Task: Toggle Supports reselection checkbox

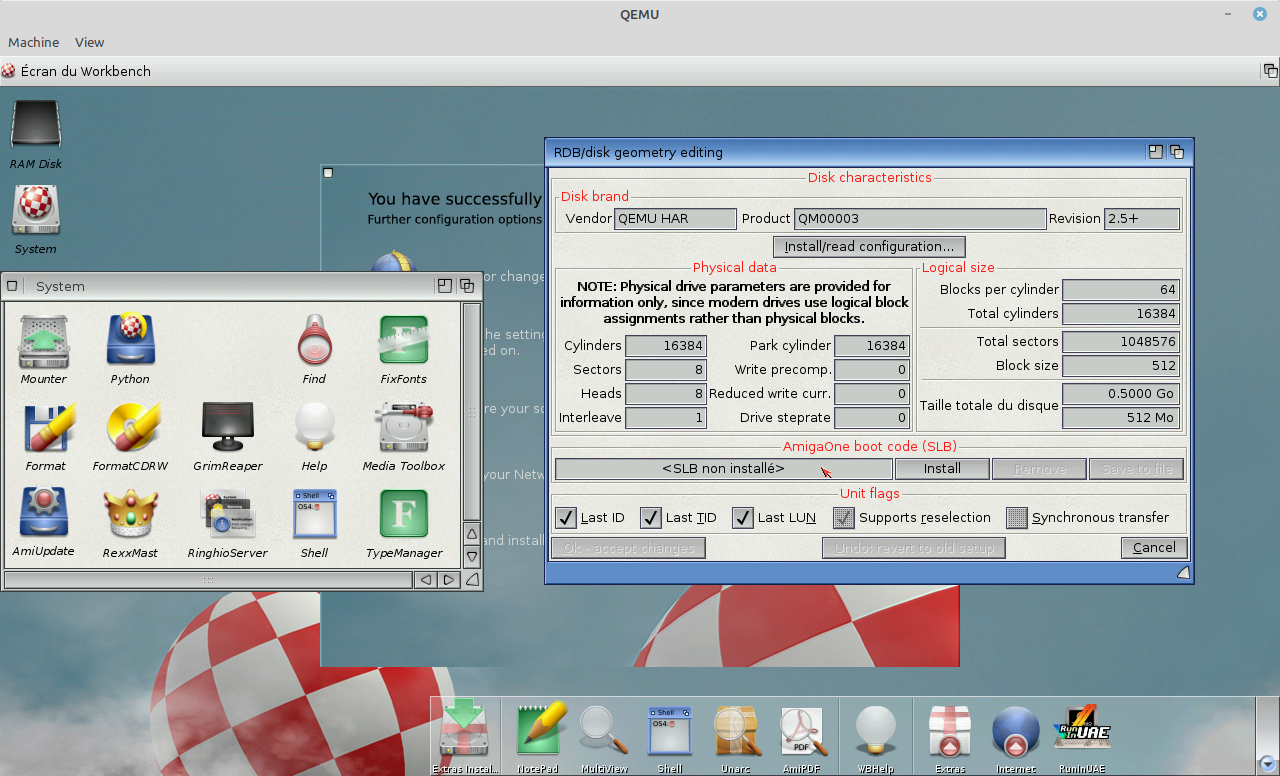Action: point(844,517)
